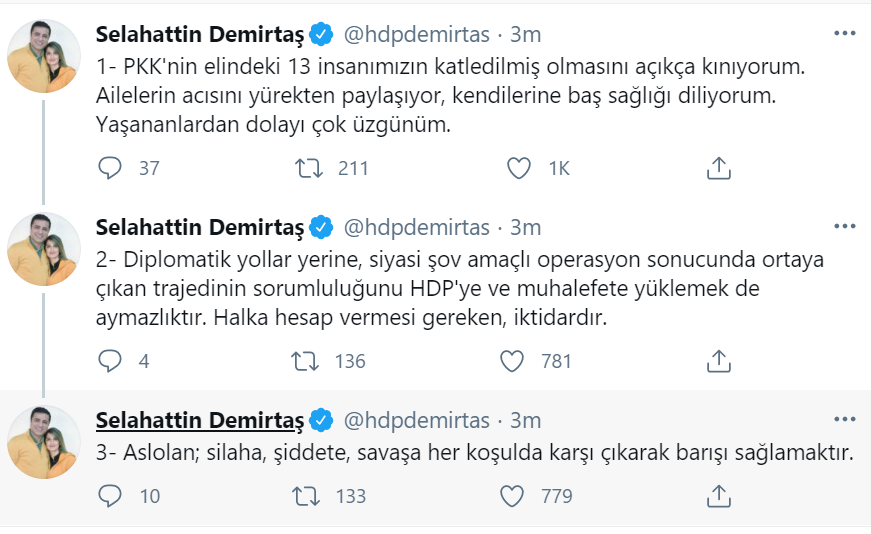Retweet the first tweet with 211 retweets
Image resolution: width=871 pixels, height=534 pixels.
310,168
